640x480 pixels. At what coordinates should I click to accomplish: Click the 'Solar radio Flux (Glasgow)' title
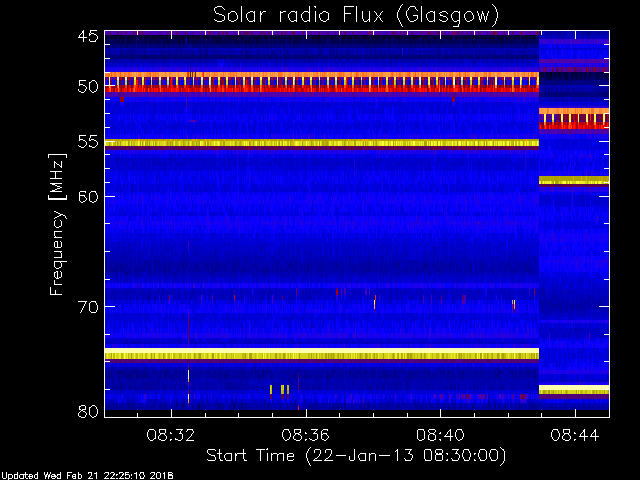click(x=356, y=16)
